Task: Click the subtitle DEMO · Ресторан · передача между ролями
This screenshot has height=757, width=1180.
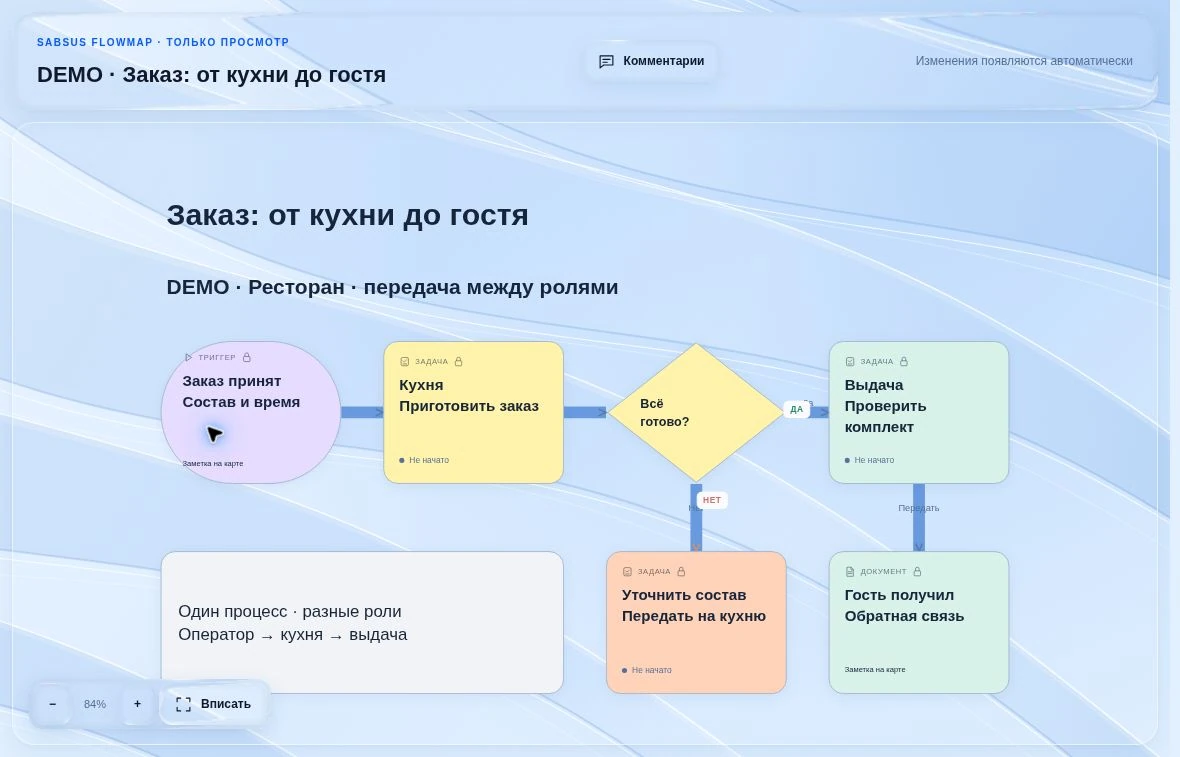Action: tap(392, 287)
